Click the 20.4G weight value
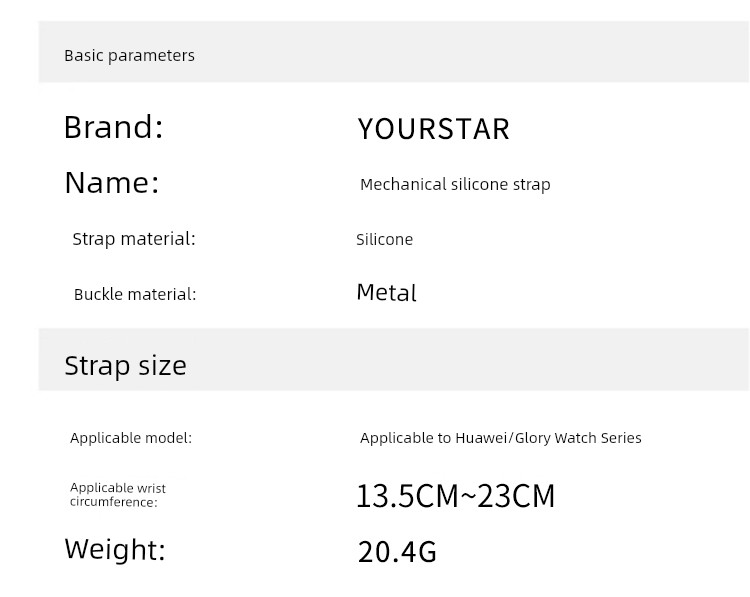This screenshot has height=597, width=750. point(397,552)
